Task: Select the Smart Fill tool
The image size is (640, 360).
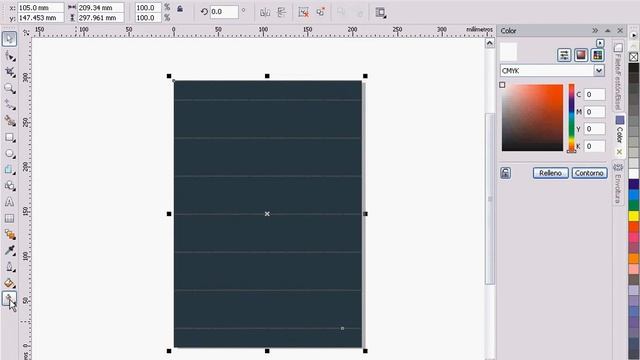Action: coord(10,121)
